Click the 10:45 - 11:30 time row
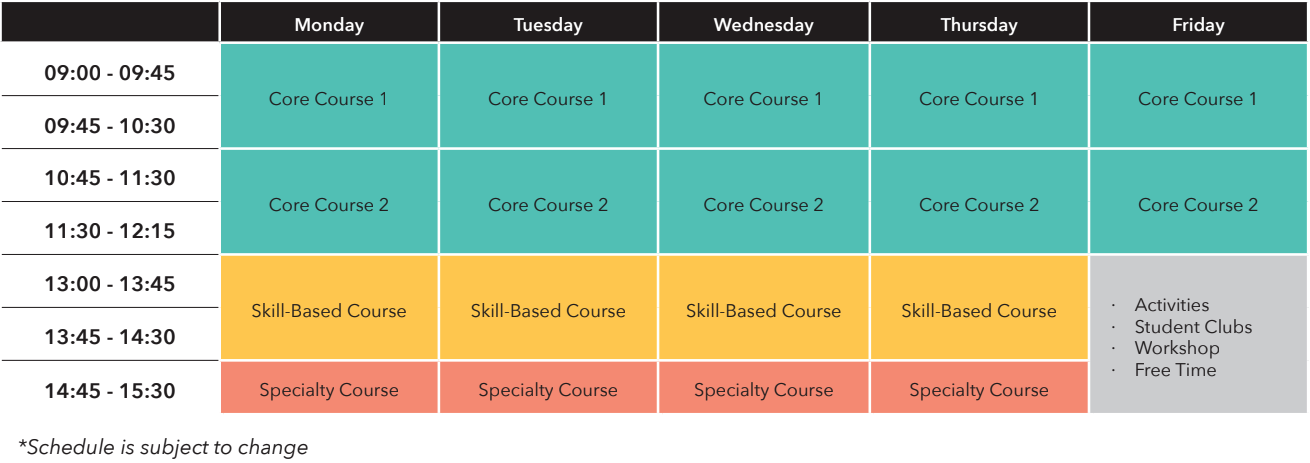Viewport: 1310px width, 463px height. (110, 178)
